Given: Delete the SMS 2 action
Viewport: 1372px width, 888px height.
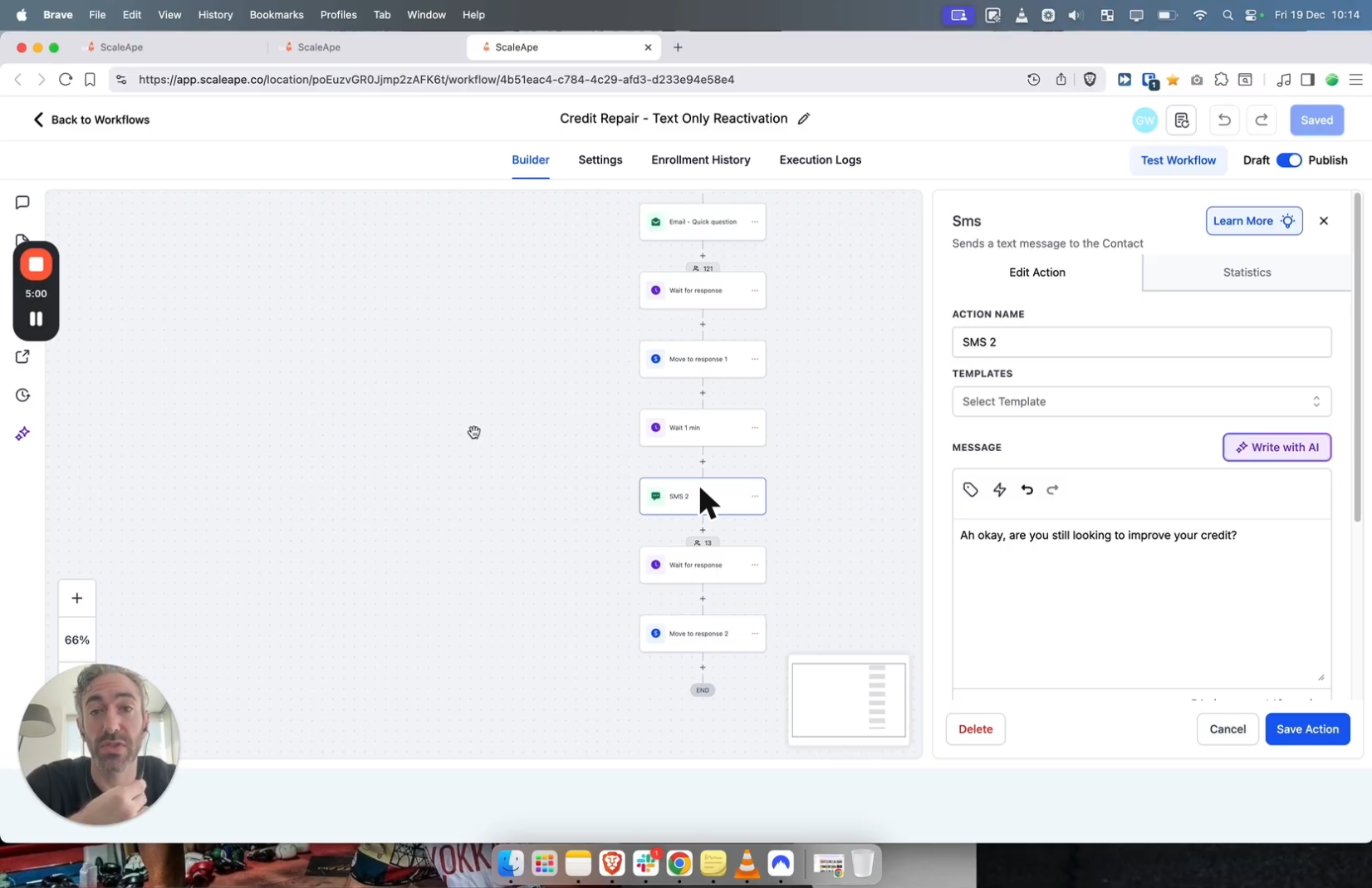Looking at the screenshot, I should (975, 729).
